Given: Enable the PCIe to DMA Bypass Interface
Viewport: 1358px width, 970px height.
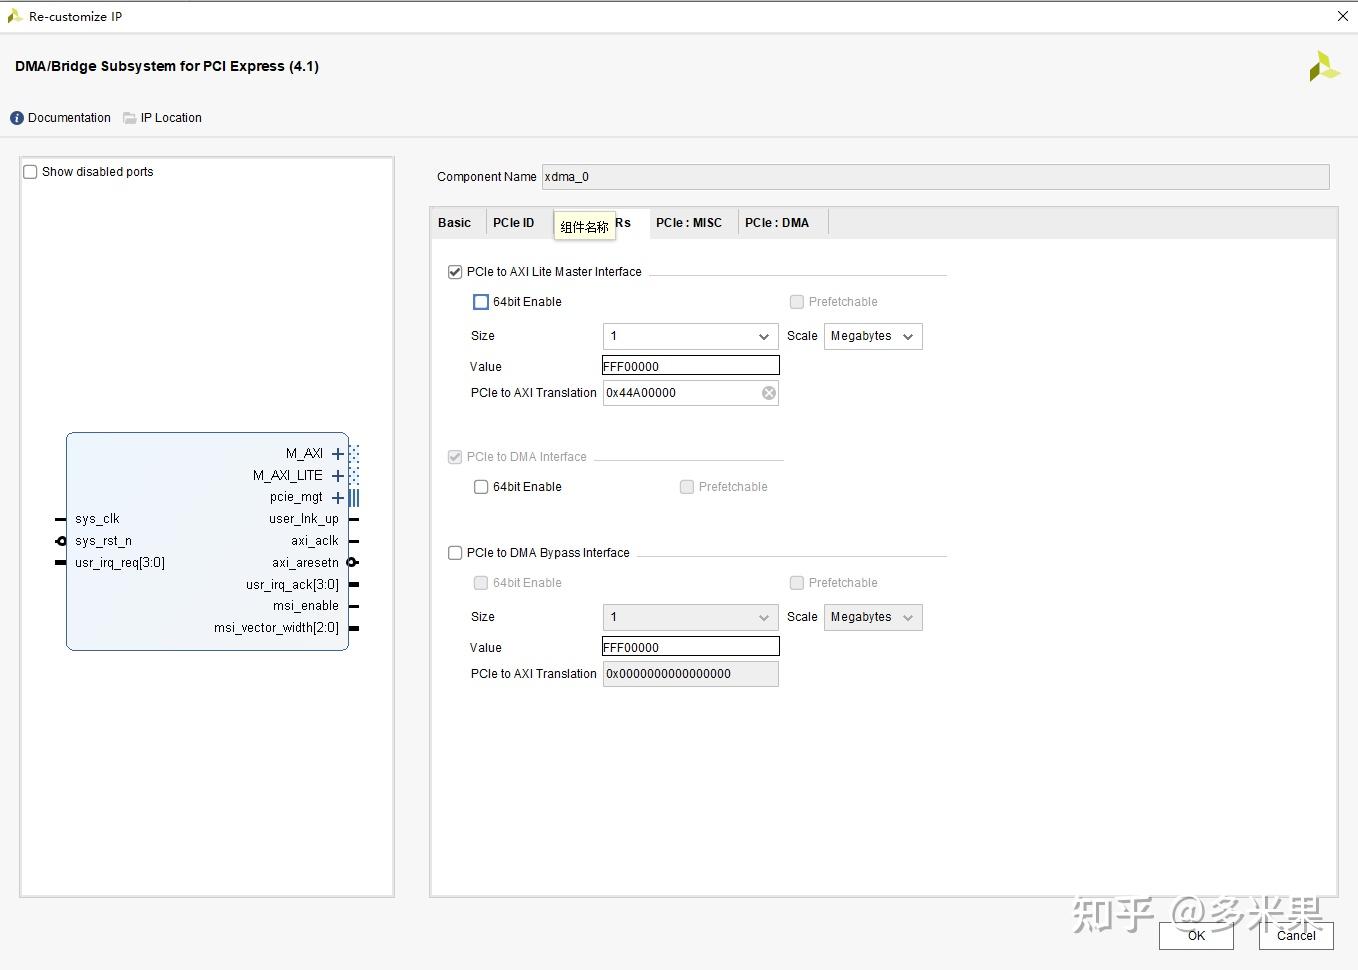Looking at the screenshot, I should (455, 552).
